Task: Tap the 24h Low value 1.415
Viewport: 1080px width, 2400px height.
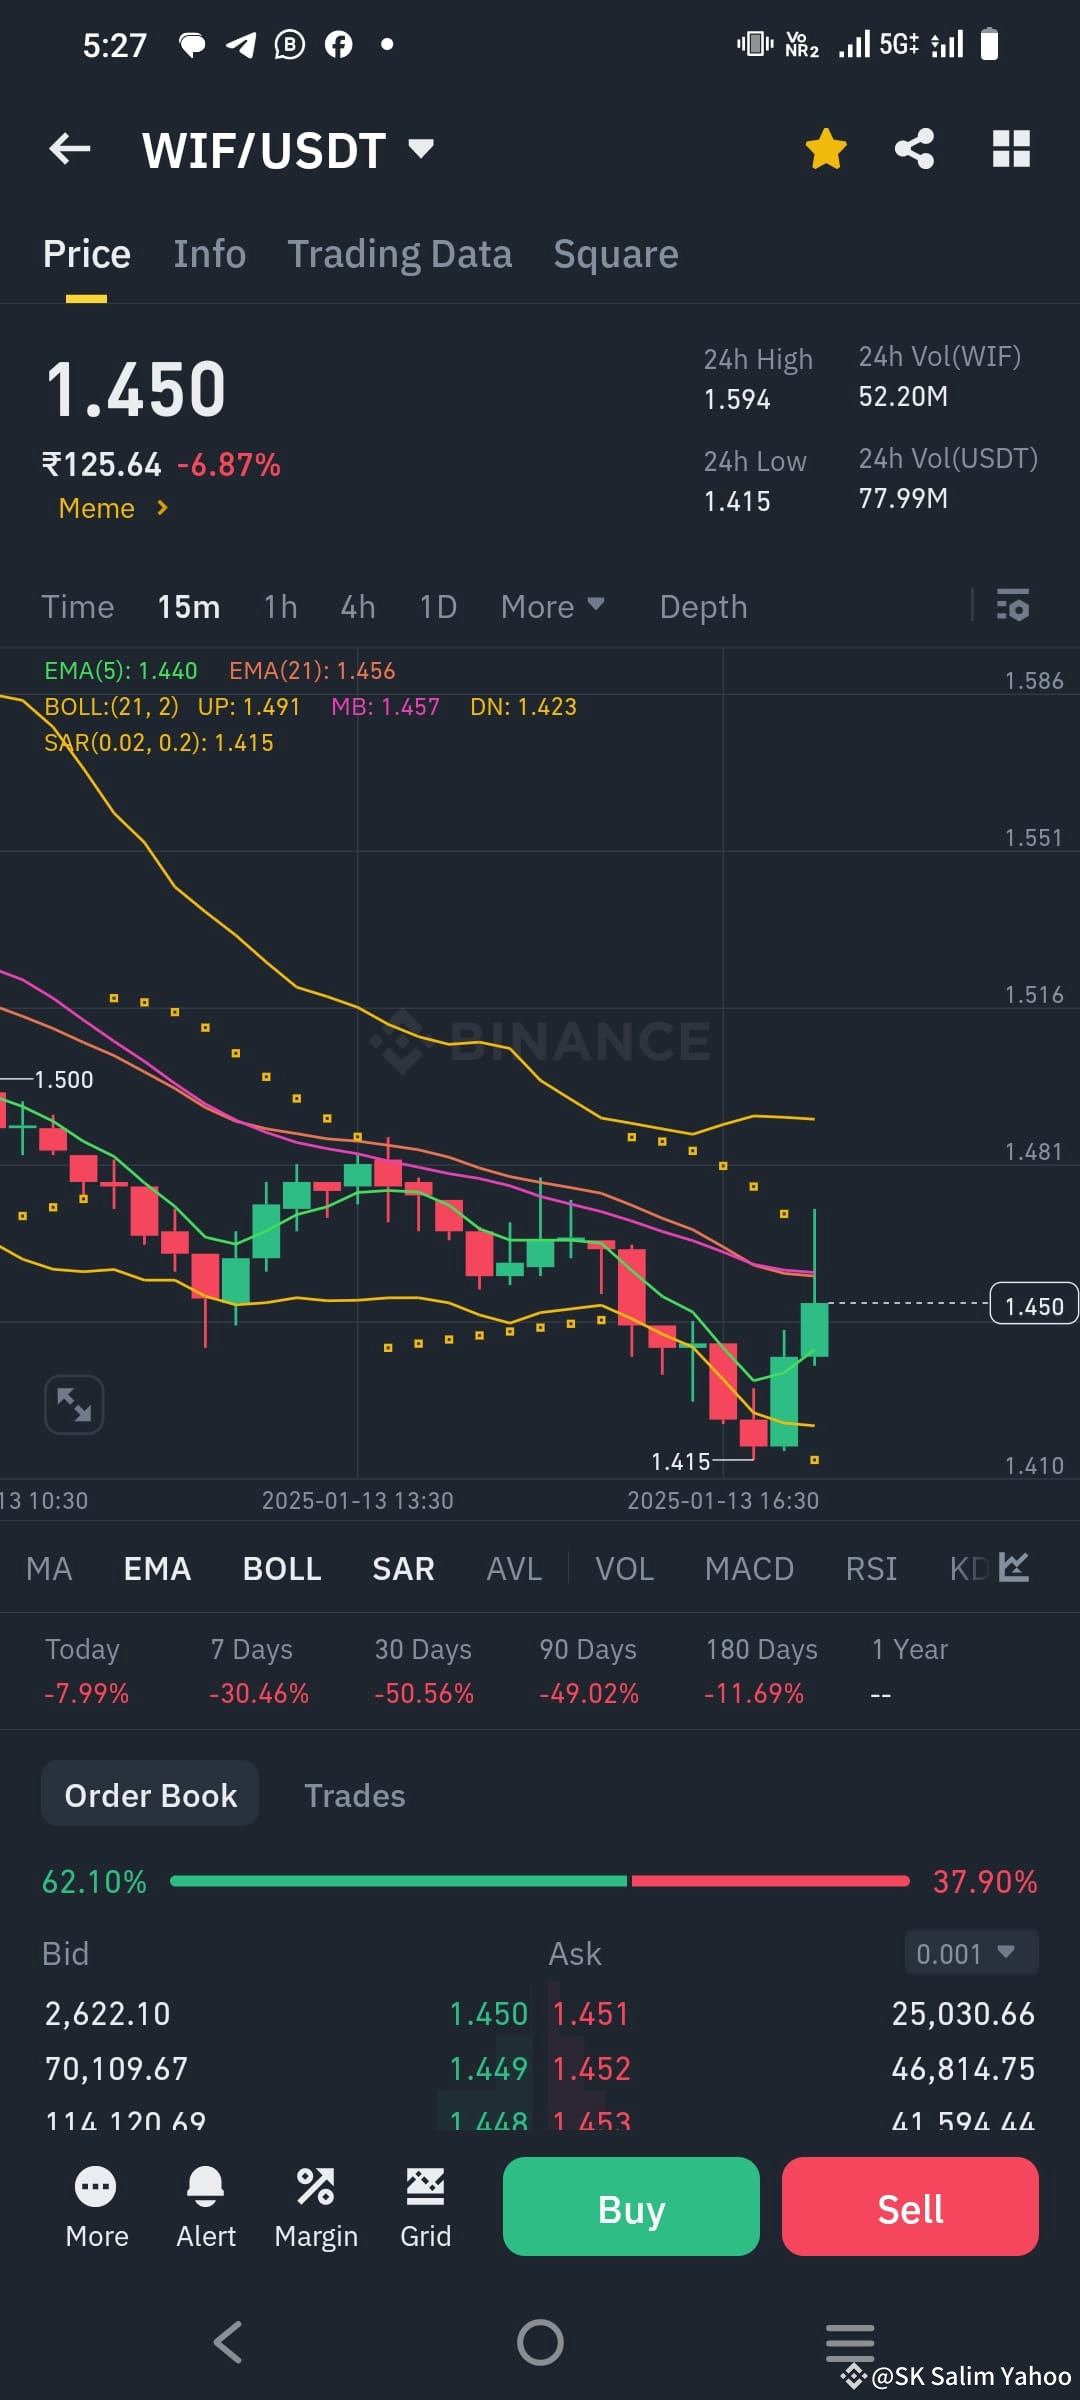Action: [737, 501]
